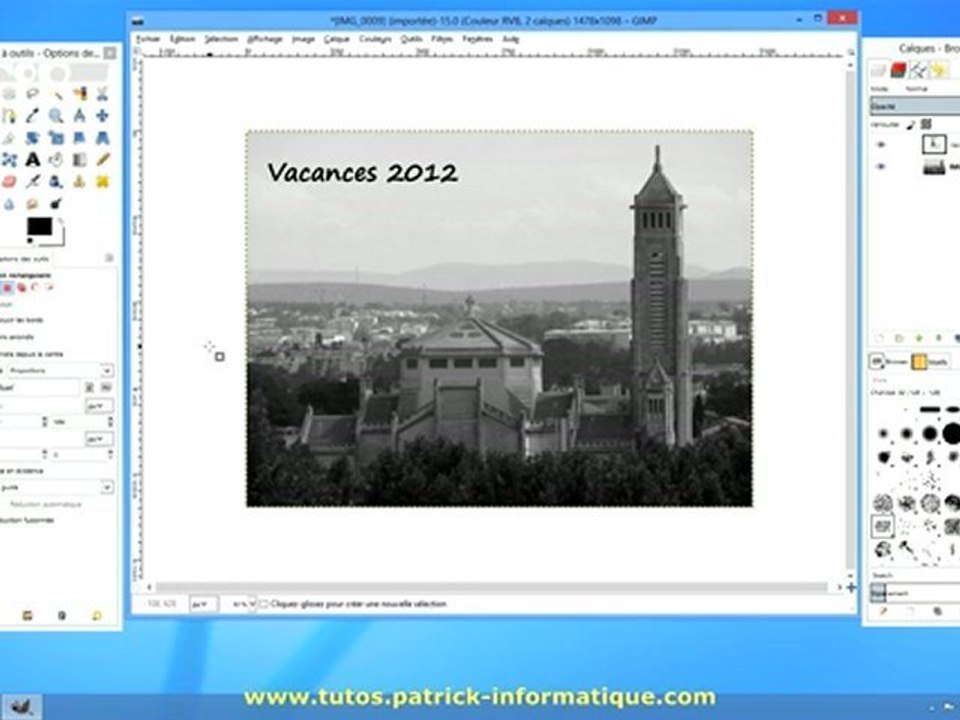This screenshot has width=960, height=720.
Task: Open status bar unit px dropdown
Action: coord(203,604)
